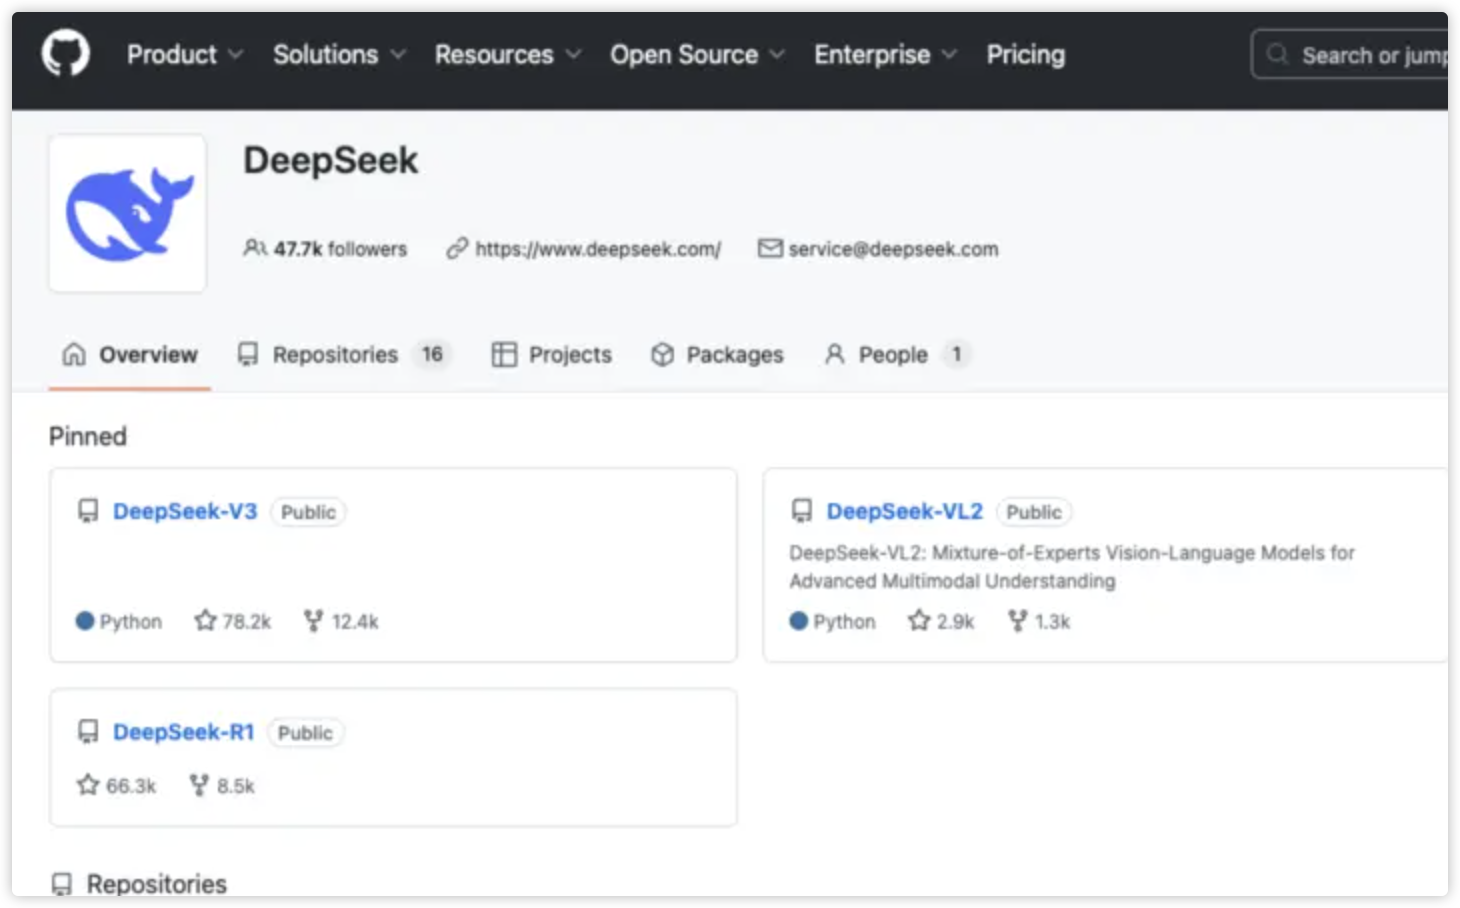1460x908 pixels.
Task: Click the Public label on DeepSeek-V3
Action: [308, 512]
